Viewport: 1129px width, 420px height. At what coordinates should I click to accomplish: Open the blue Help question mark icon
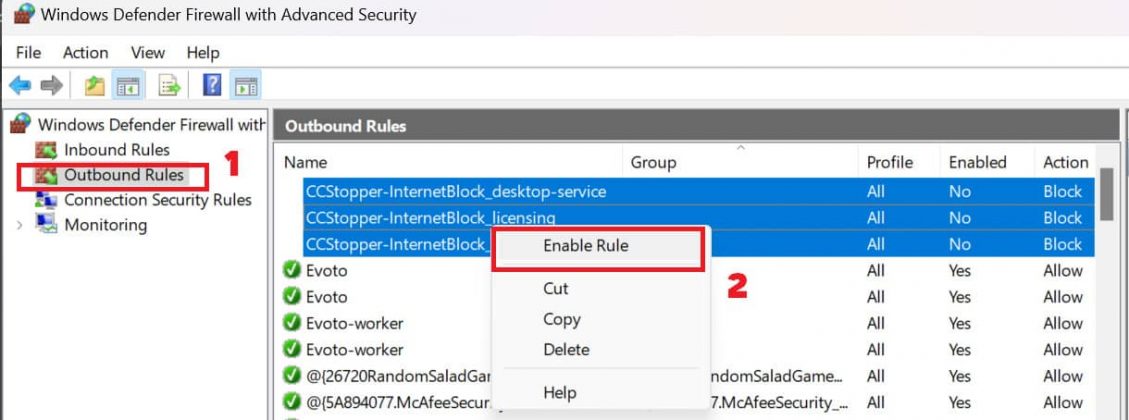point(212,86)
